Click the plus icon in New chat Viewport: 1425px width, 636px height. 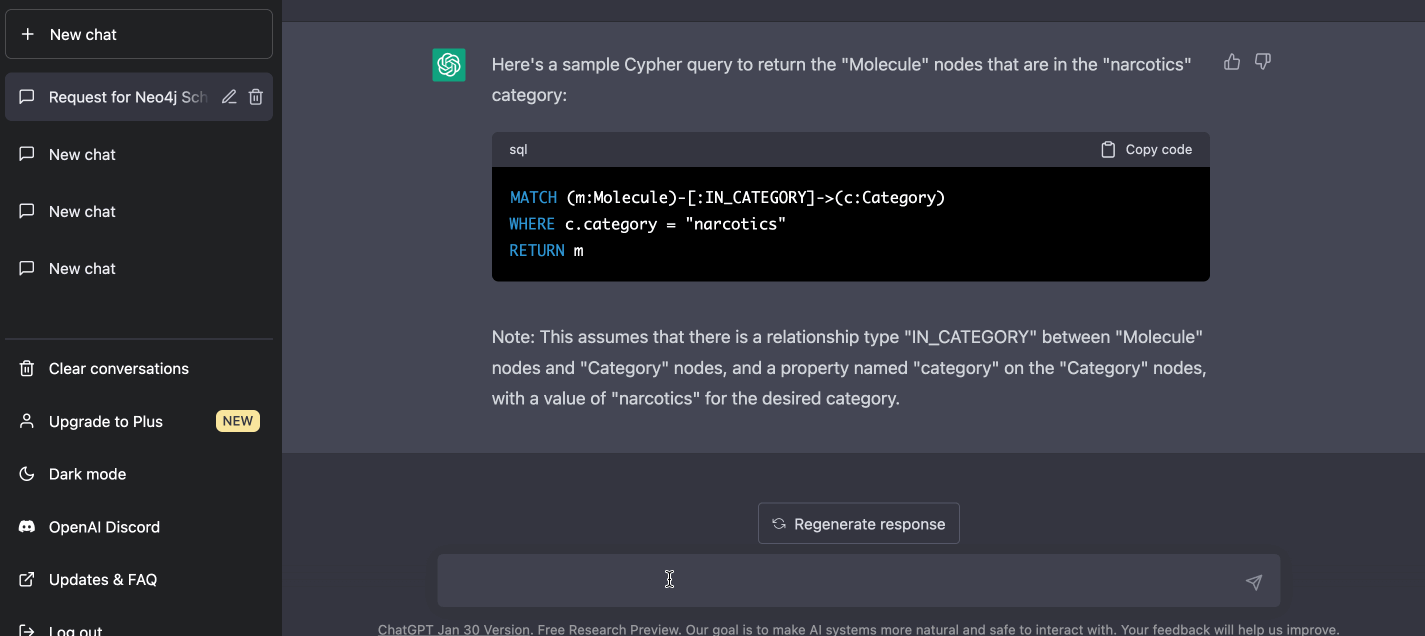28,34
